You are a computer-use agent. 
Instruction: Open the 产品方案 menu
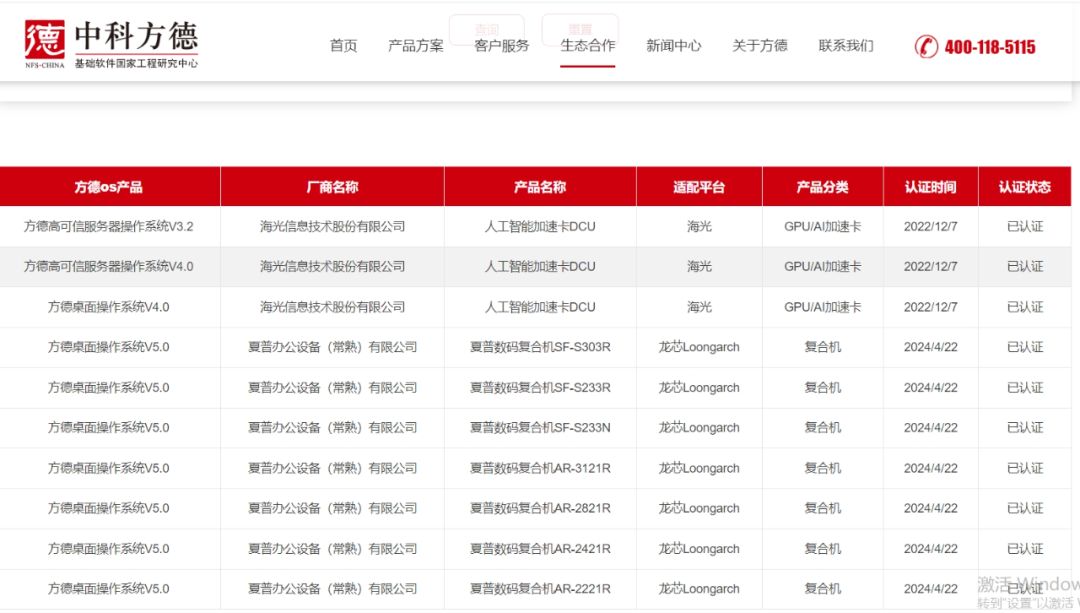tap(416, 45)
